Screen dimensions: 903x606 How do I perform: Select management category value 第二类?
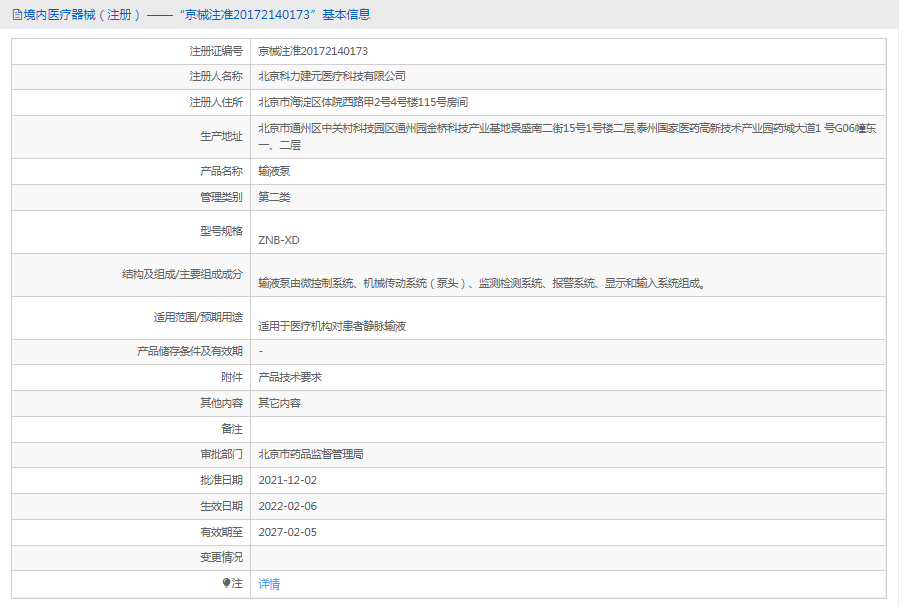(x=274, y=197)
